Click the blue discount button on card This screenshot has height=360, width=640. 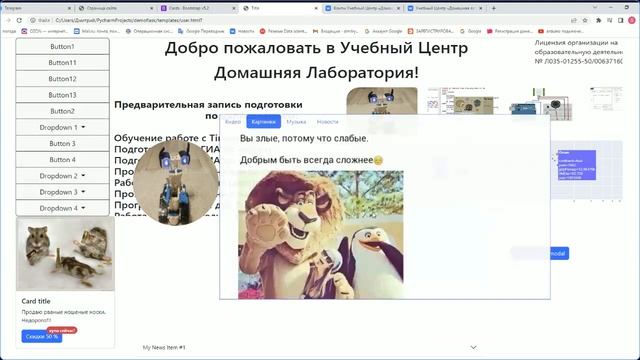coord(42,336)
